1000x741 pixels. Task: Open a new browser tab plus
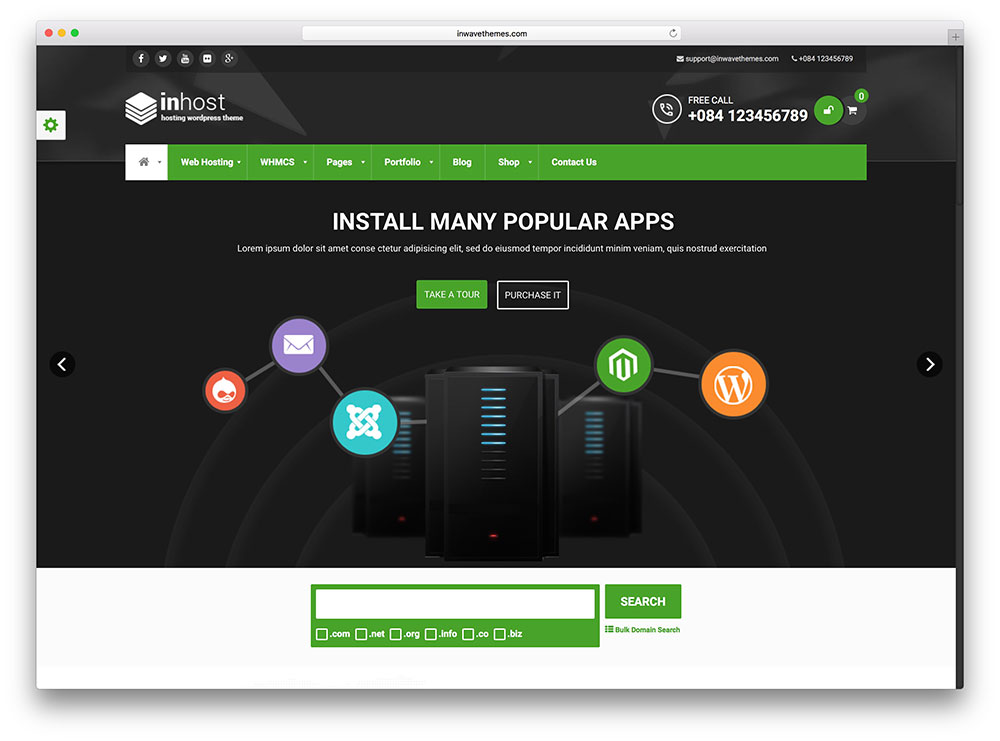955,37
